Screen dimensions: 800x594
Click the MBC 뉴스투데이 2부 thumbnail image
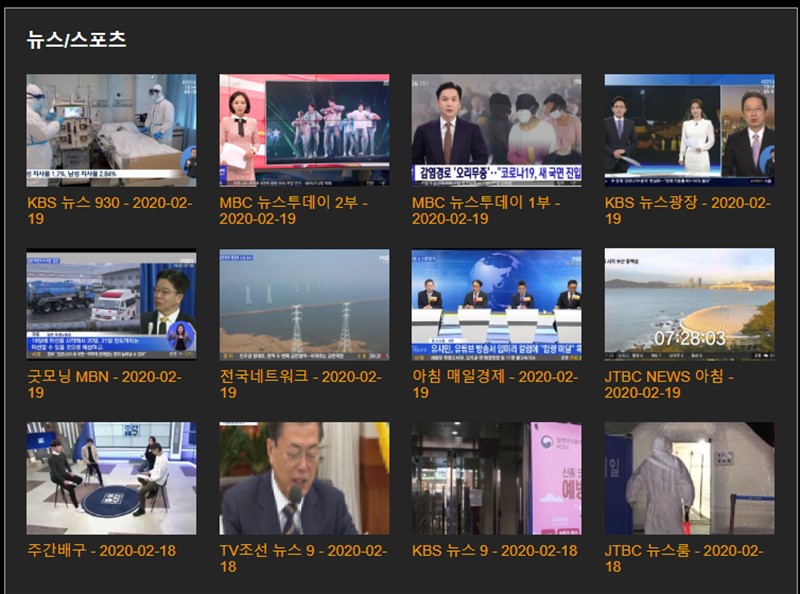pyautogui.click(x=304, y=130)
